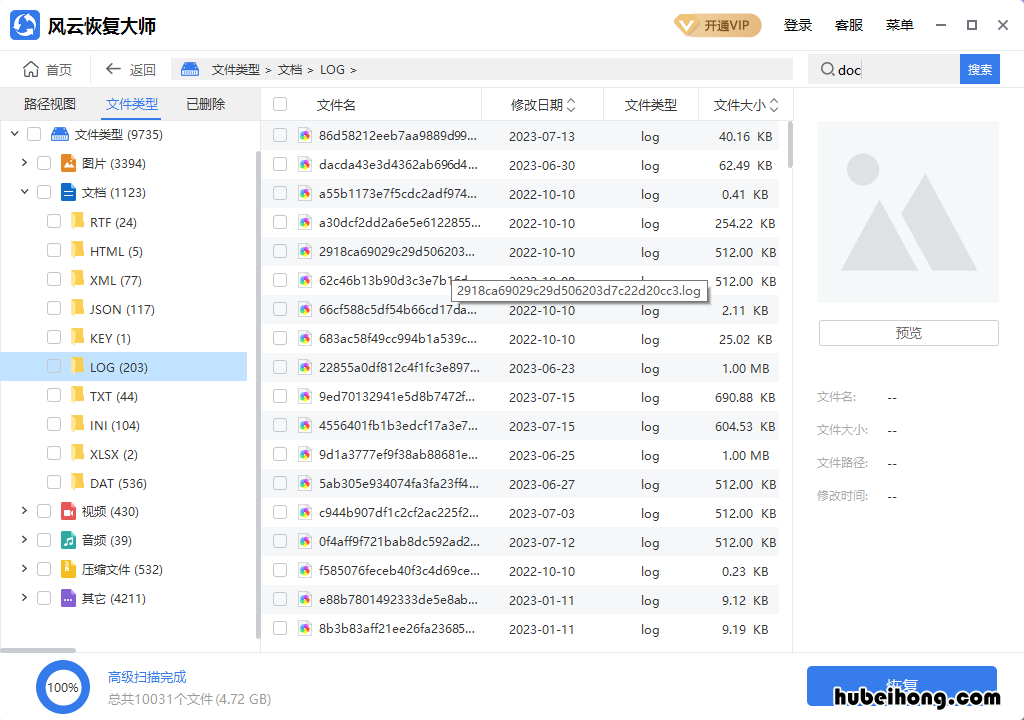
Task: Open the 菜单 menu
Action: click(x=899, y=25)
